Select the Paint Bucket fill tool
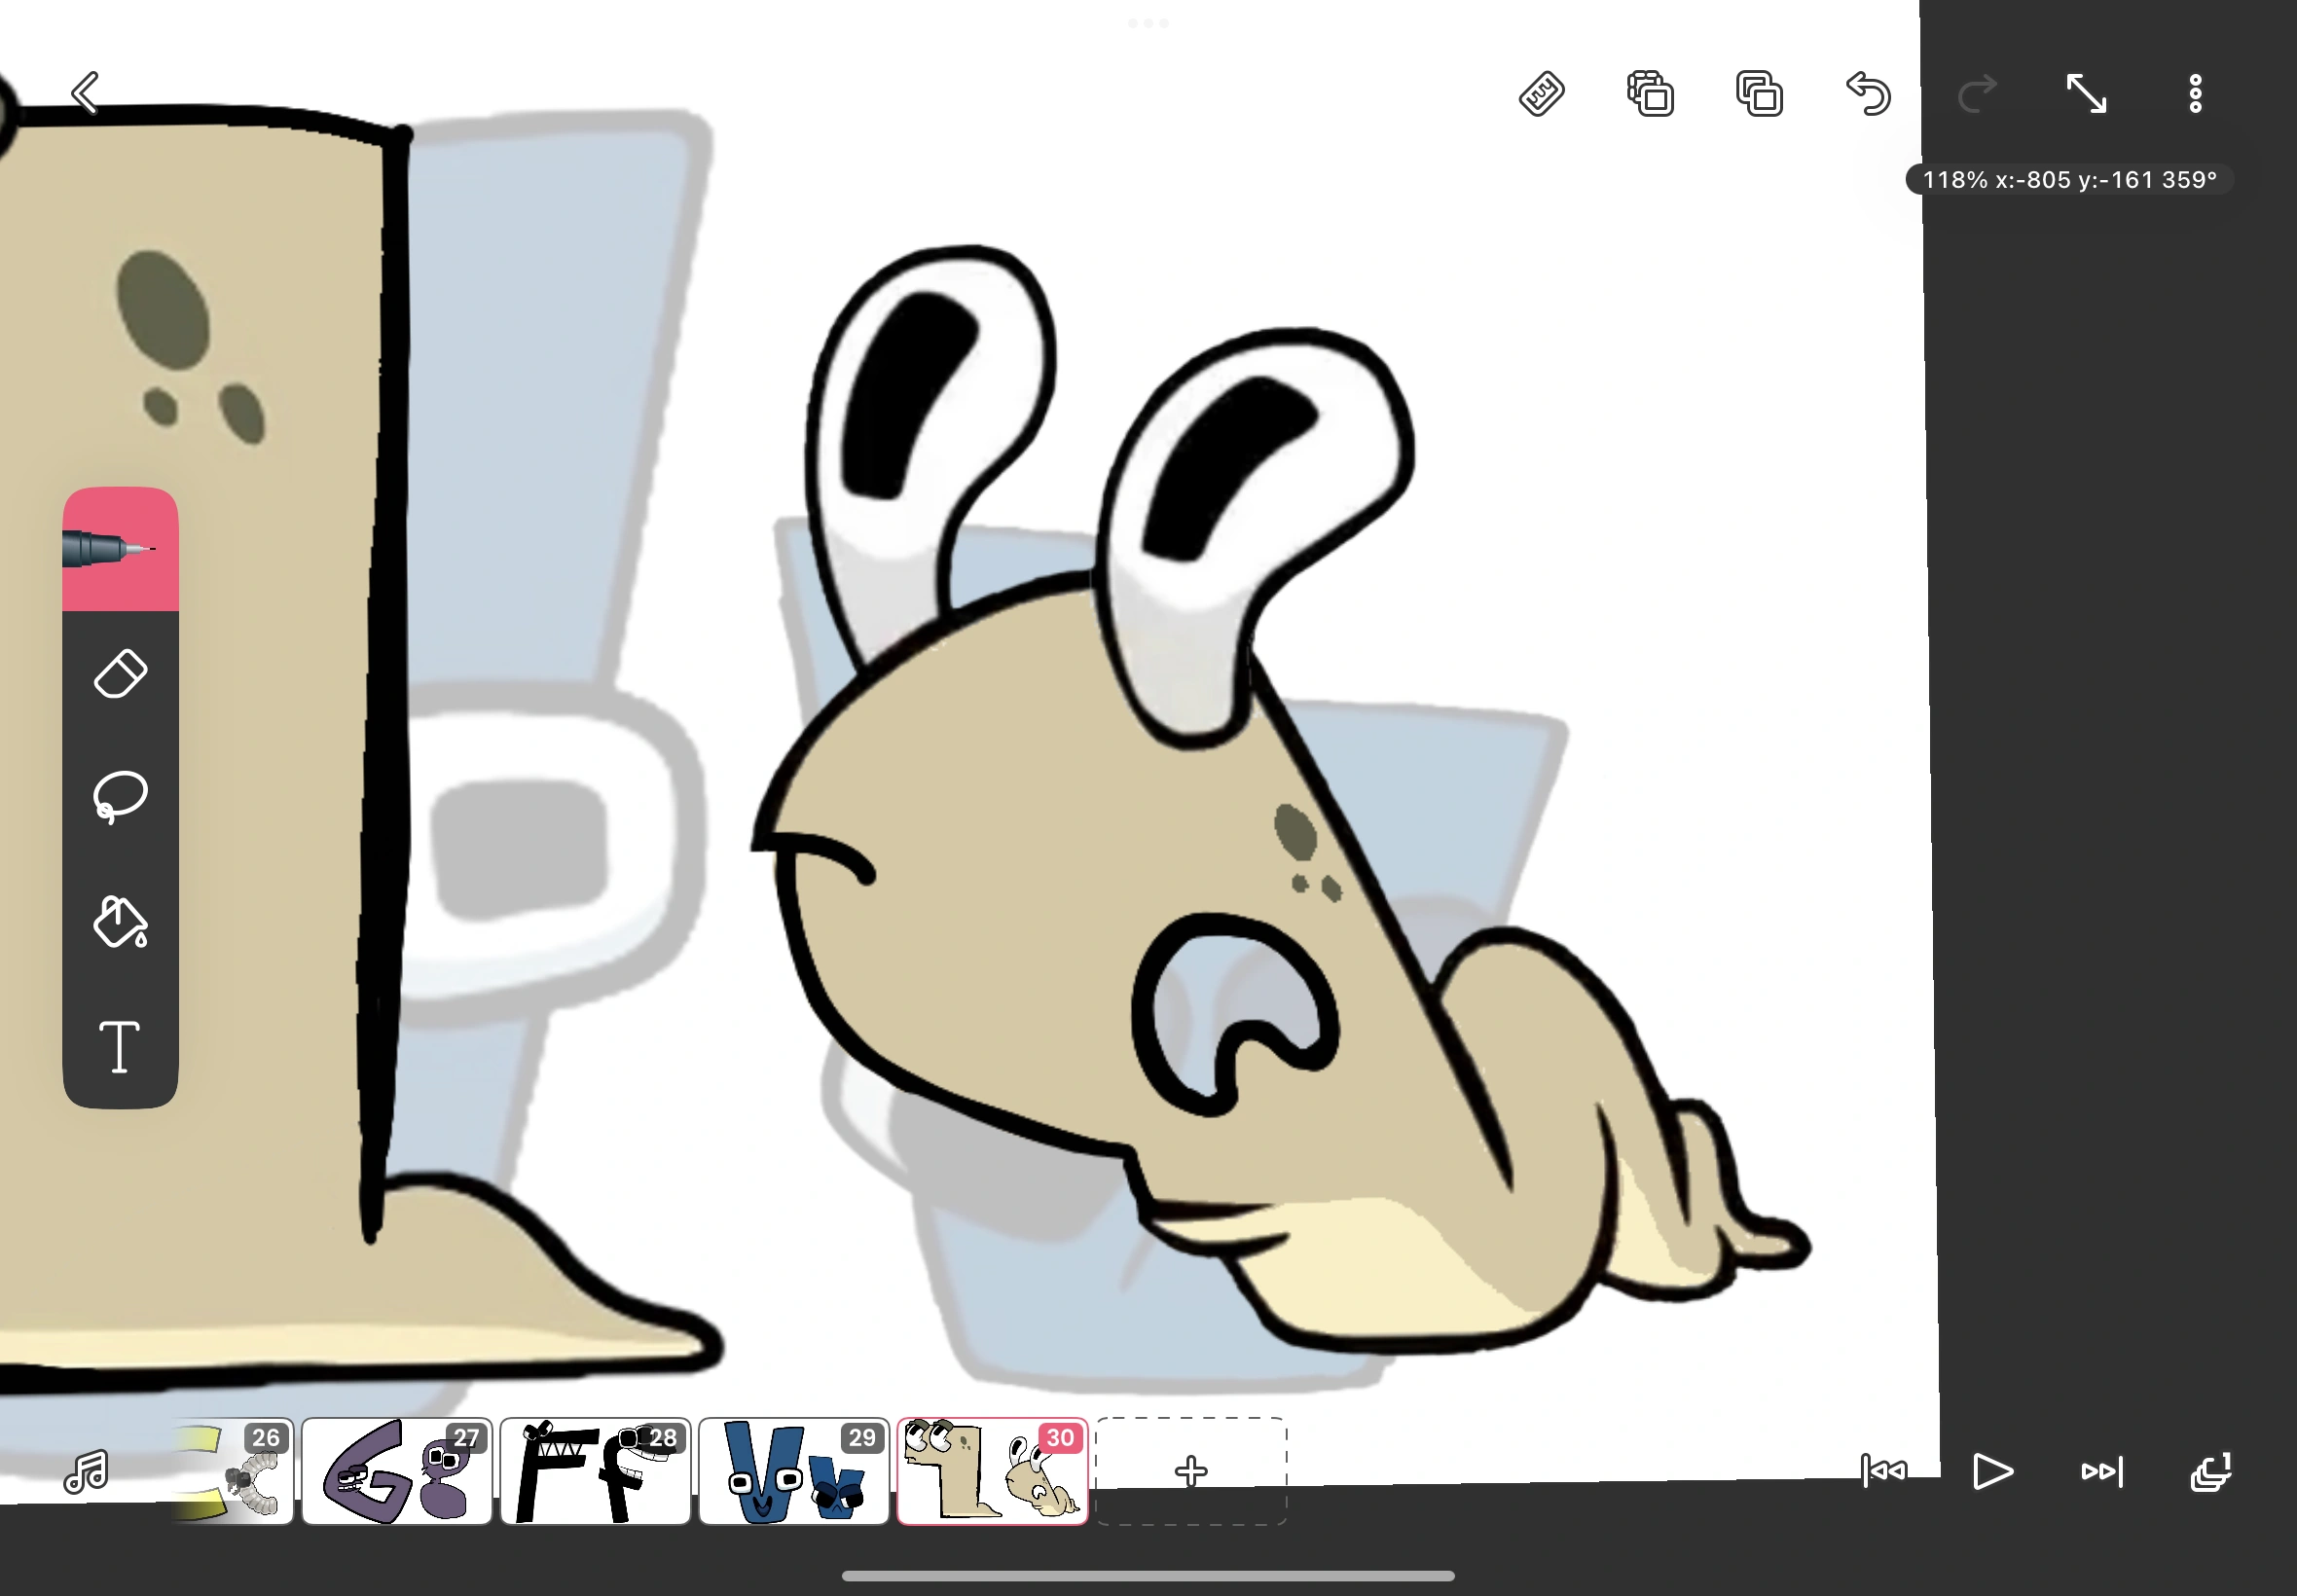The width and height of the screenshot is (2297, 1596). coord(120,921)
